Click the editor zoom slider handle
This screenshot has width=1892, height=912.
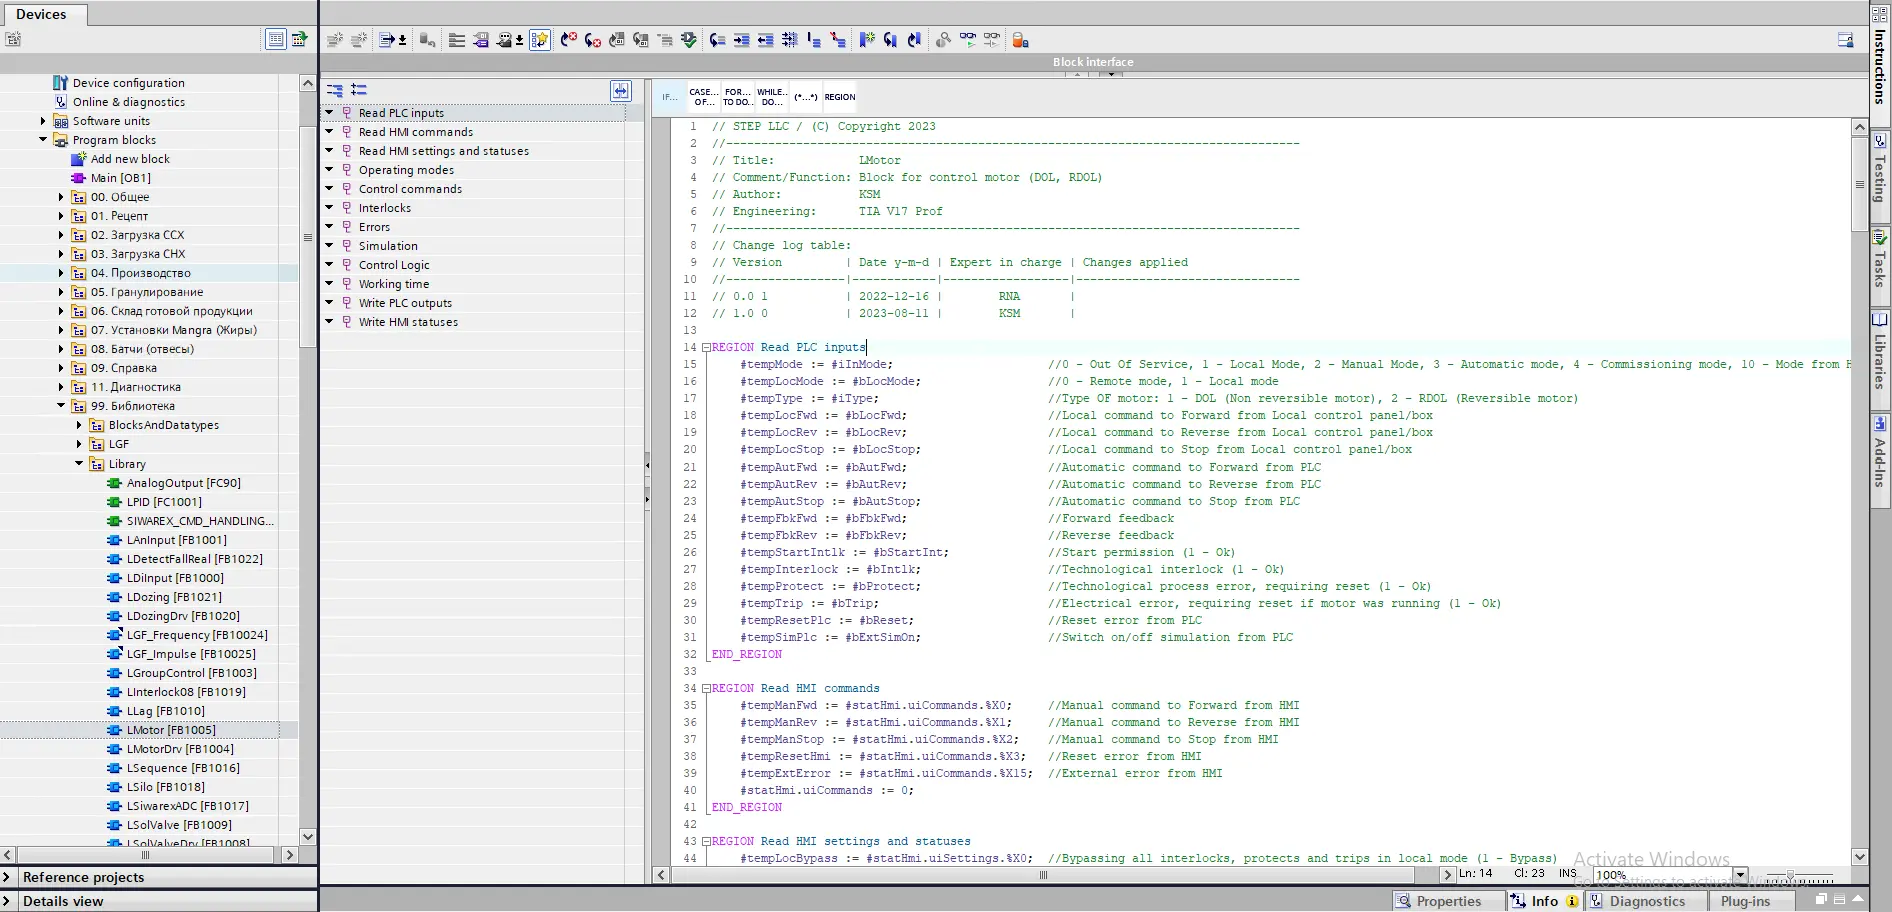[1790, 875]
